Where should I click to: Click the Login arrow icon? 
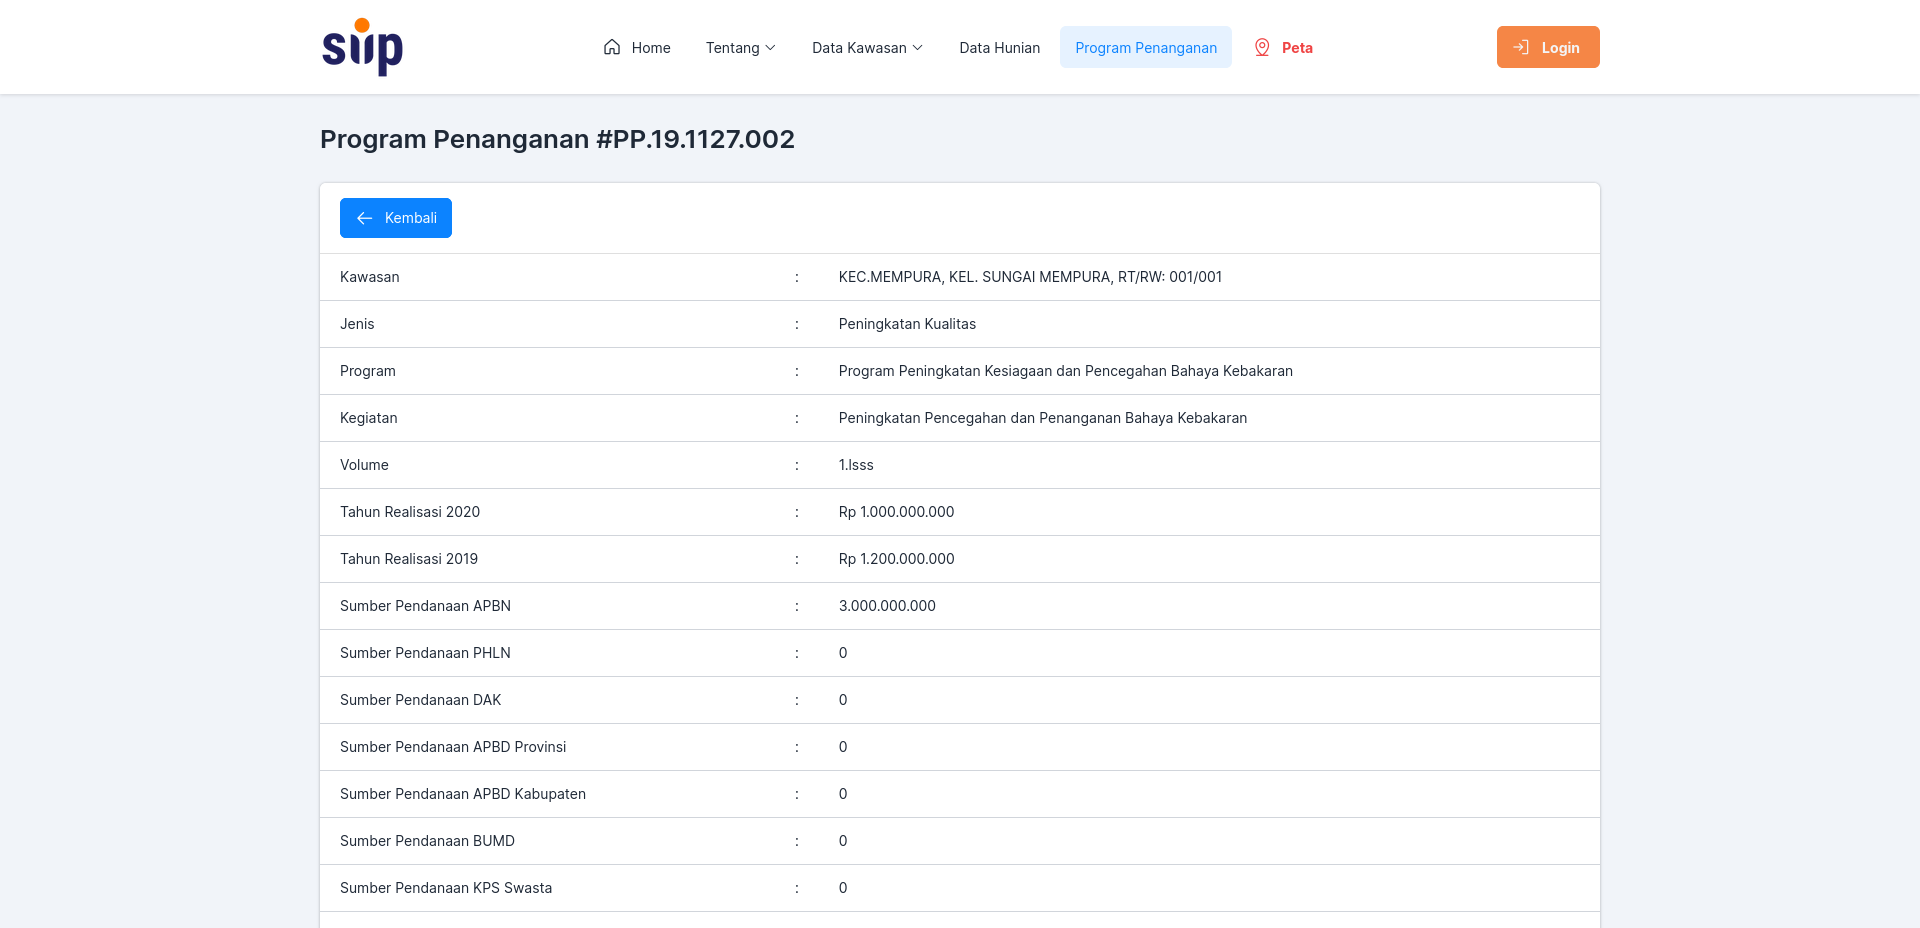(1521, 47)
